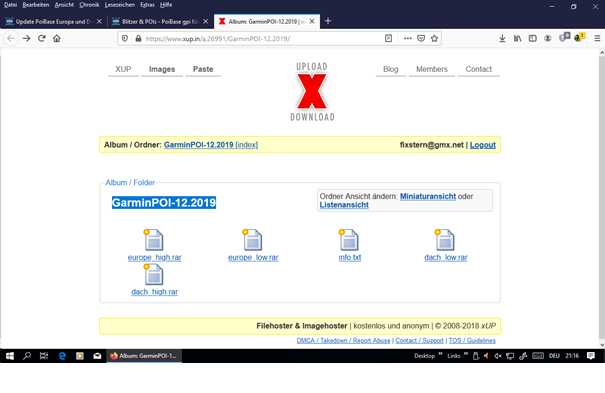Open the Datei menu
The width and height of the screenshot is (605, 393).
click(x=10, y=5)
